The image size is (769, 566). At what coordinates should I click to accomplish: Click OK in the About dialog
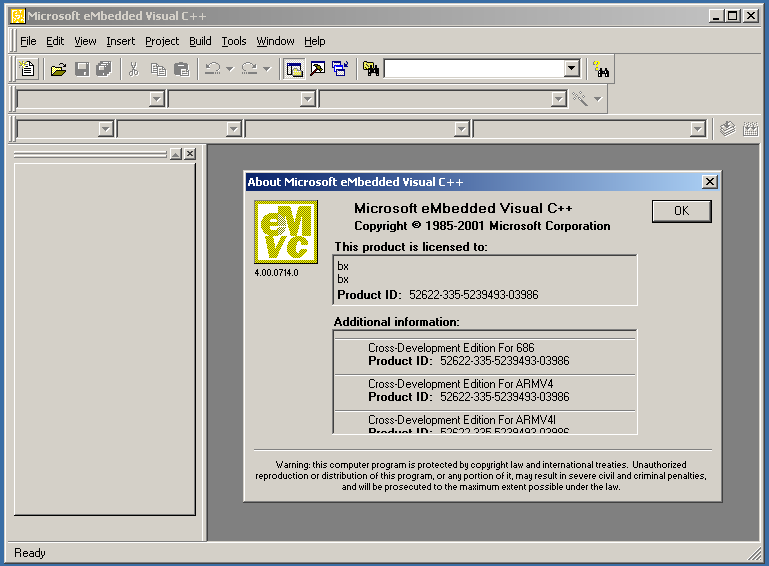[x=681, y=211]
